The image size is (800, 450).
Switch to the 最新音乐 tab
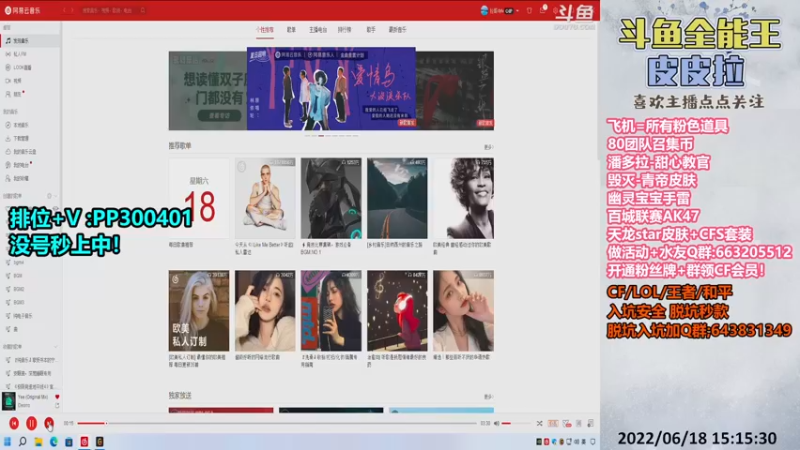(397, 30)
